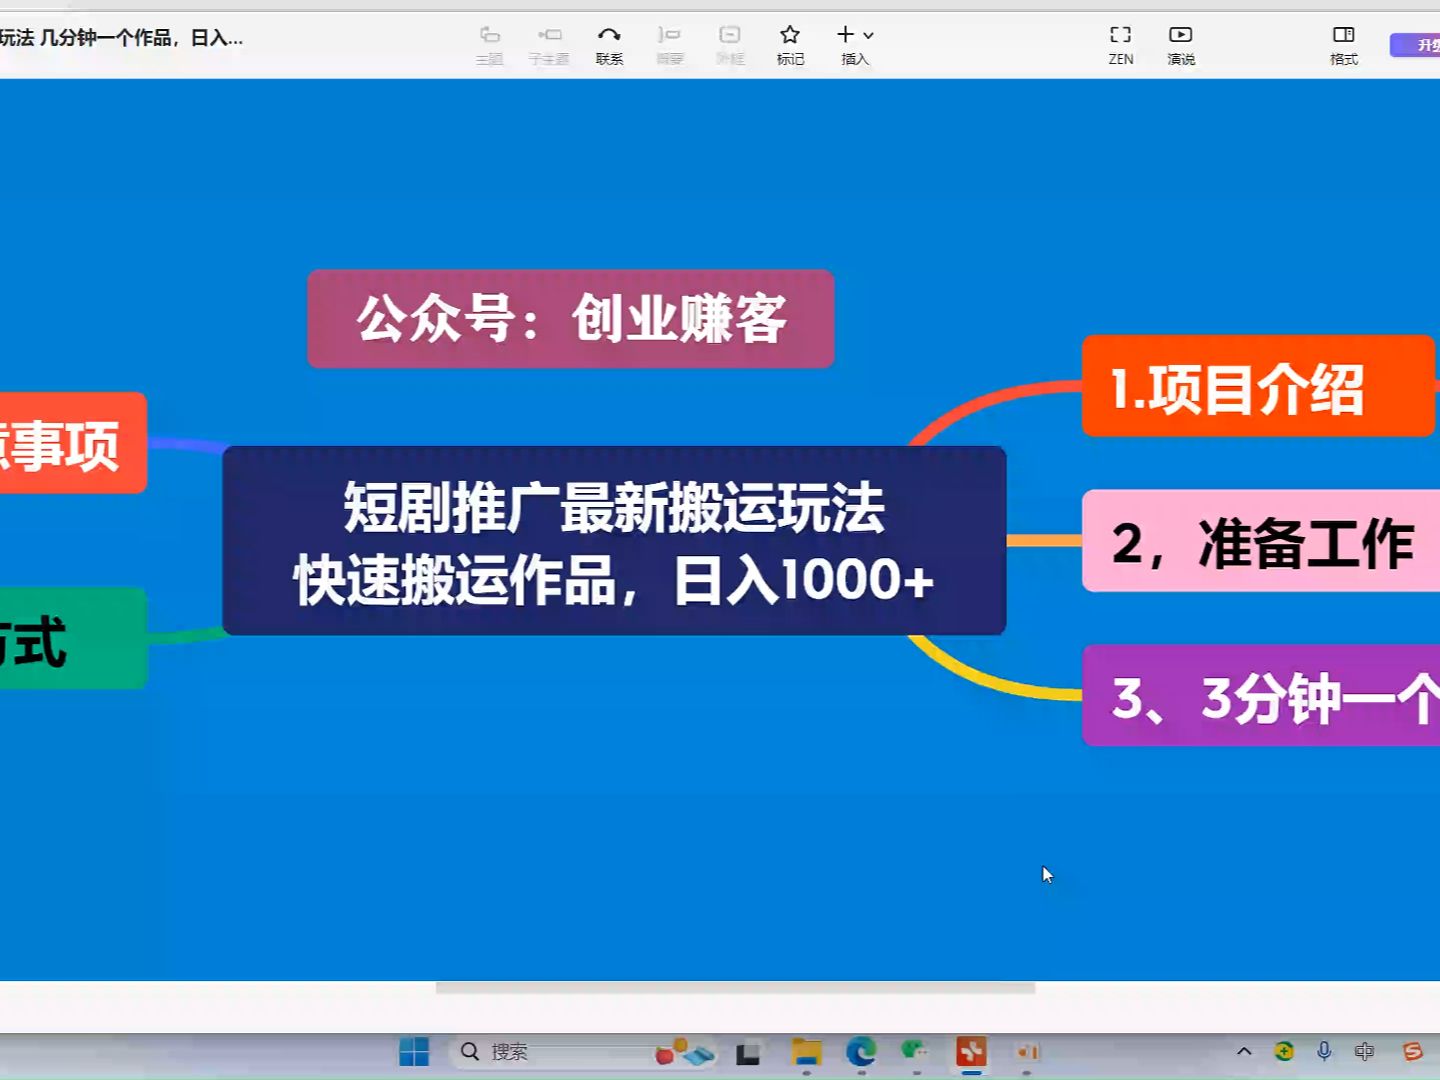Open WeChat from the taskbar

tap(916, 1051)
